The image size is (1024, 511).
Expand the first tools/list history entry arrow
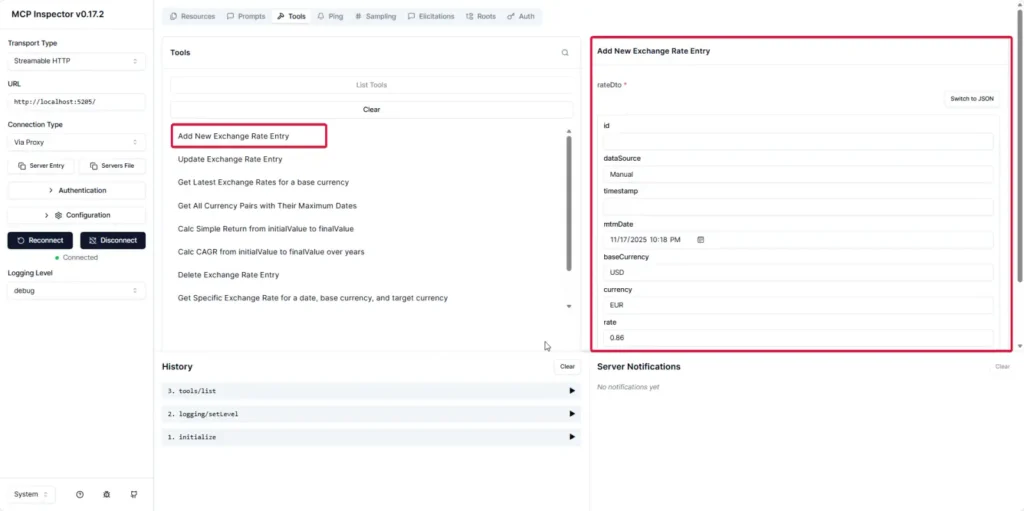(x=572, y=390)
